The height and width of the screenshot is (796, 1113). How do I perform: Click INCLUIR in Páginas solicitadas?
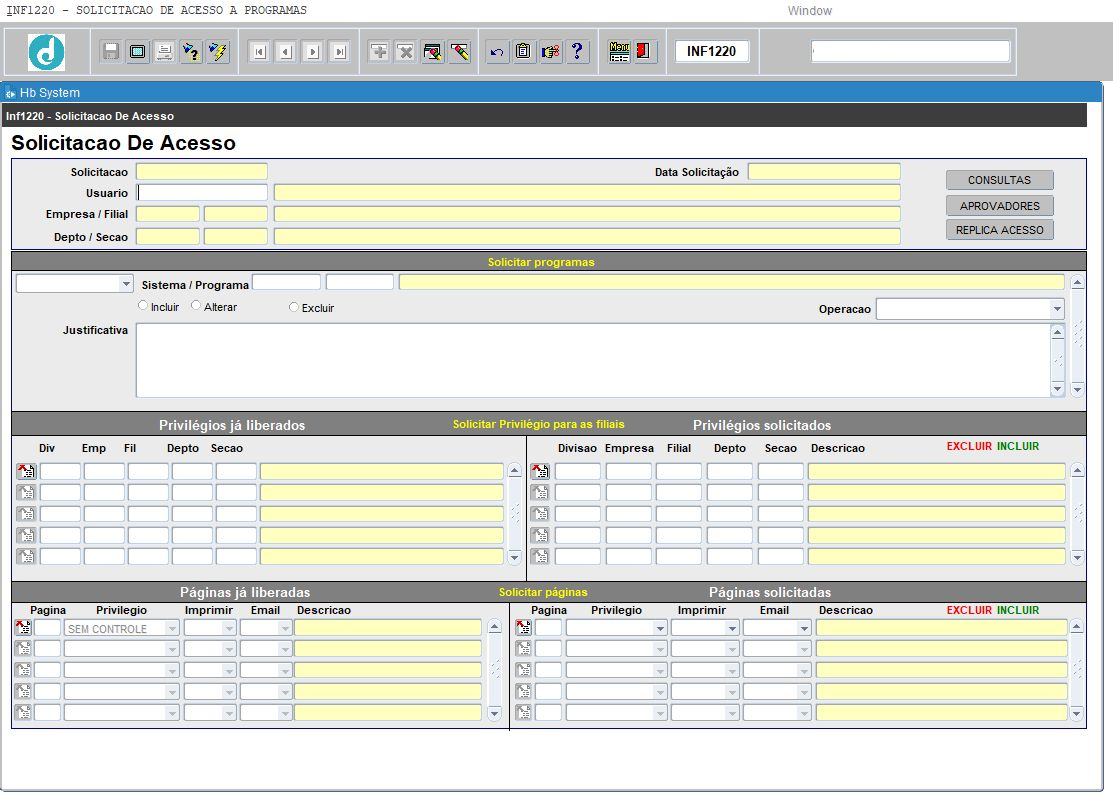(x=1018, y=610)
